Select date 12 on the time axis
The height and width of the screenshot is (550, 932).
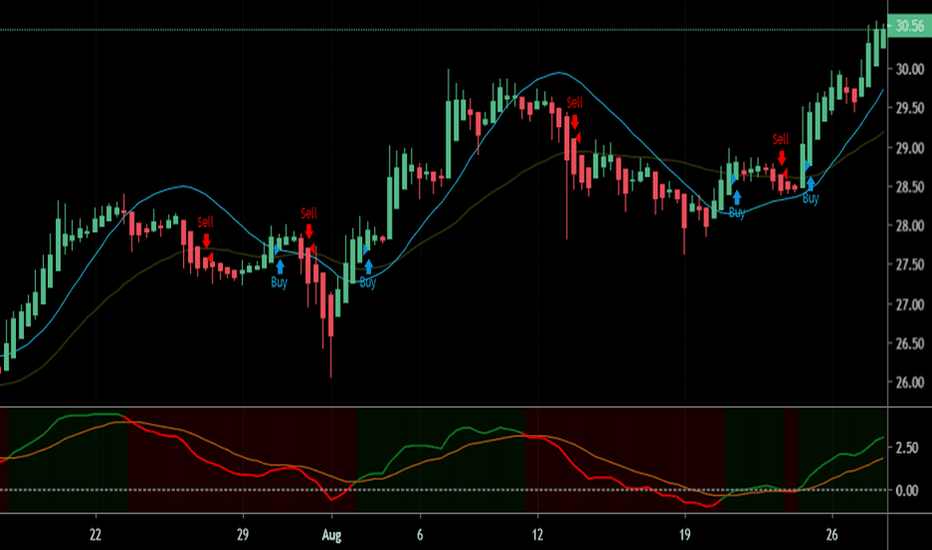(537, 535)
